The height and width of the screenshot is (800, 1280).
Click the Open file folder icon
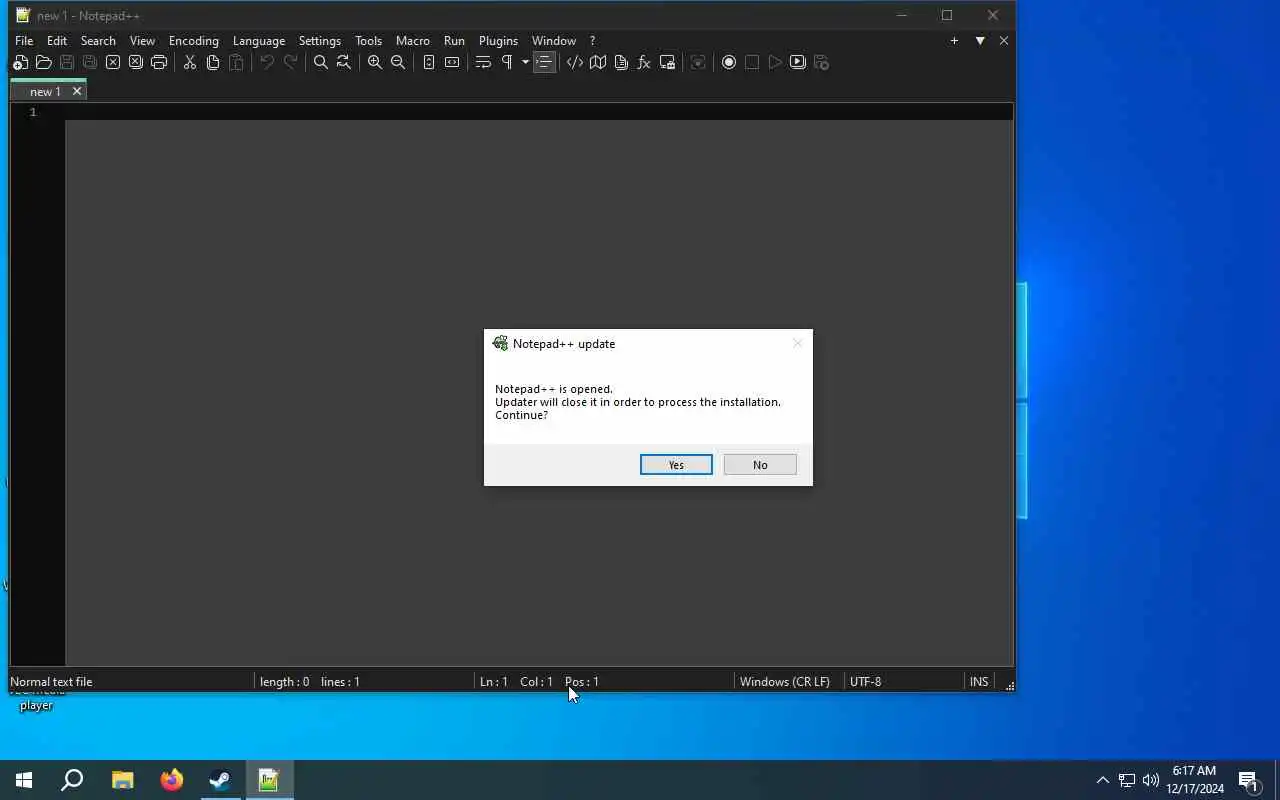pos(43,62)
